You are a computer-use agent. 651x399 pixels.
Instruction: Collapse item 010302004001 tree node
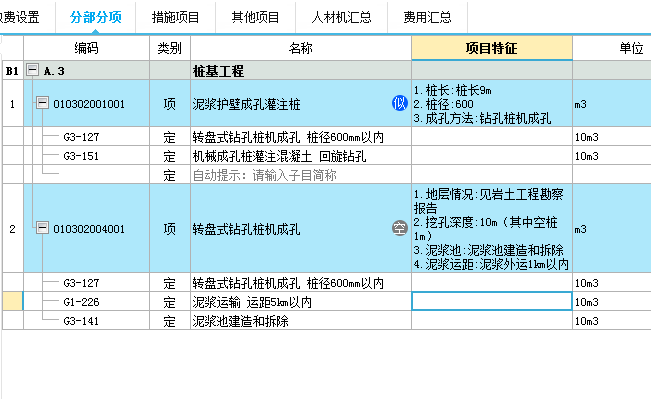click(x=42, y=228)
